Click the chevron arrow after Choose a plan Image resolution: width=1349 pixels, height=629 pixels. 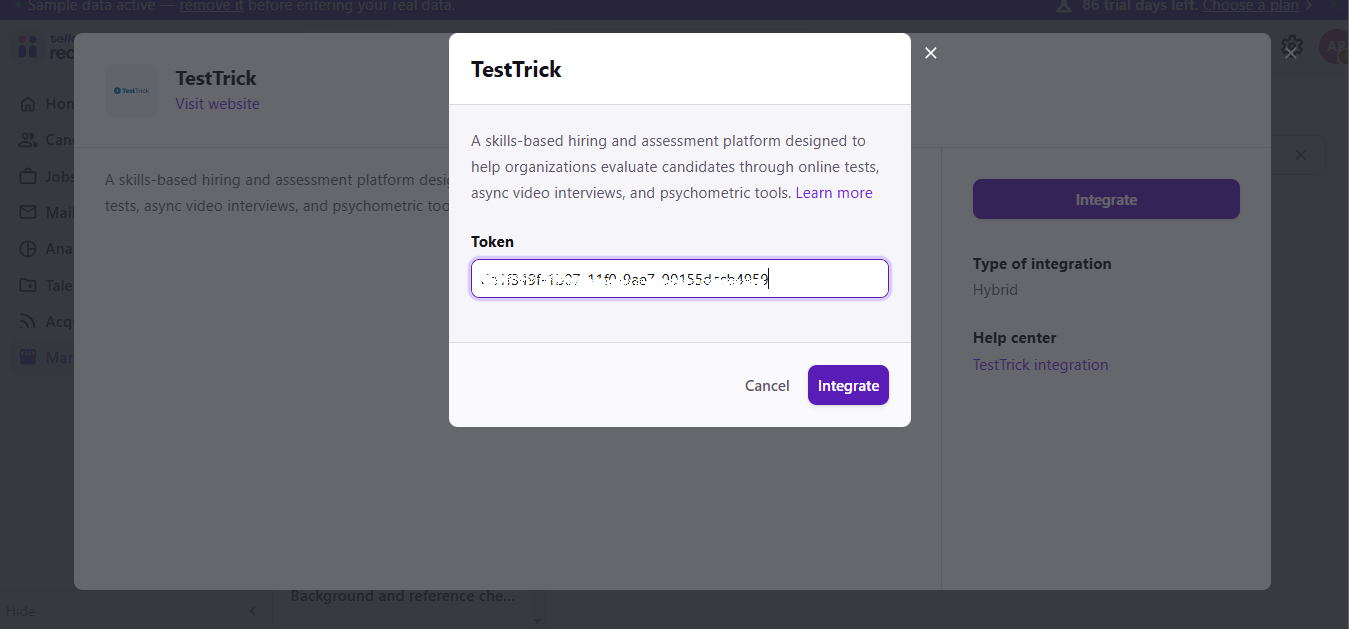[1309, 6]
